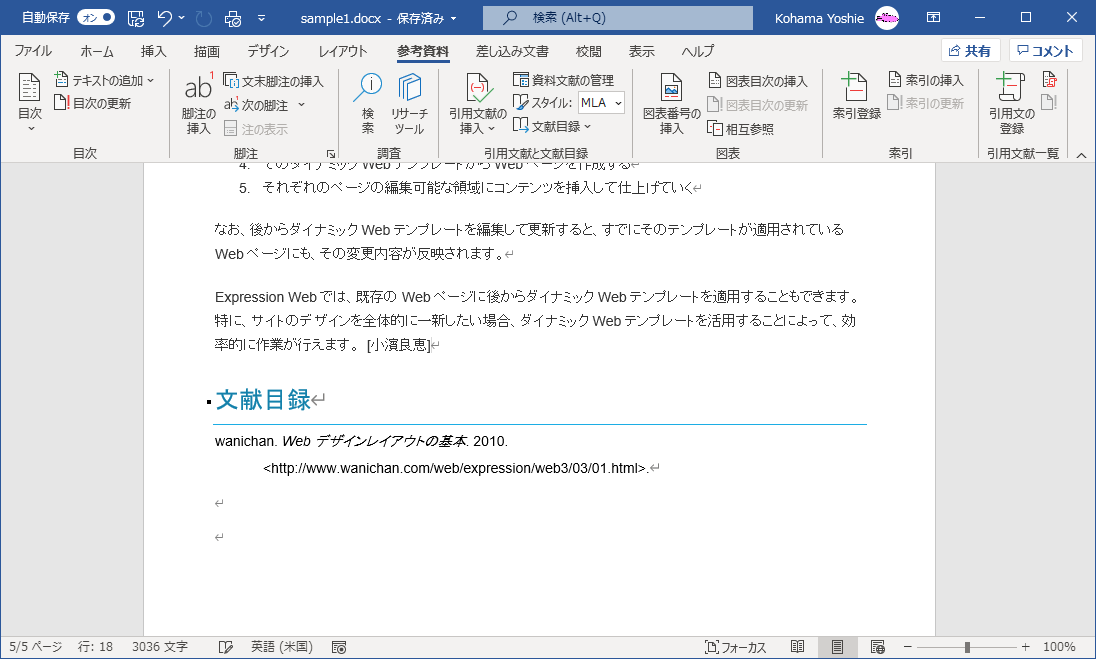Expand the 次の脚注 dropdown arrow
Viewport: 1096px width, 659px height.
[301, 105]
